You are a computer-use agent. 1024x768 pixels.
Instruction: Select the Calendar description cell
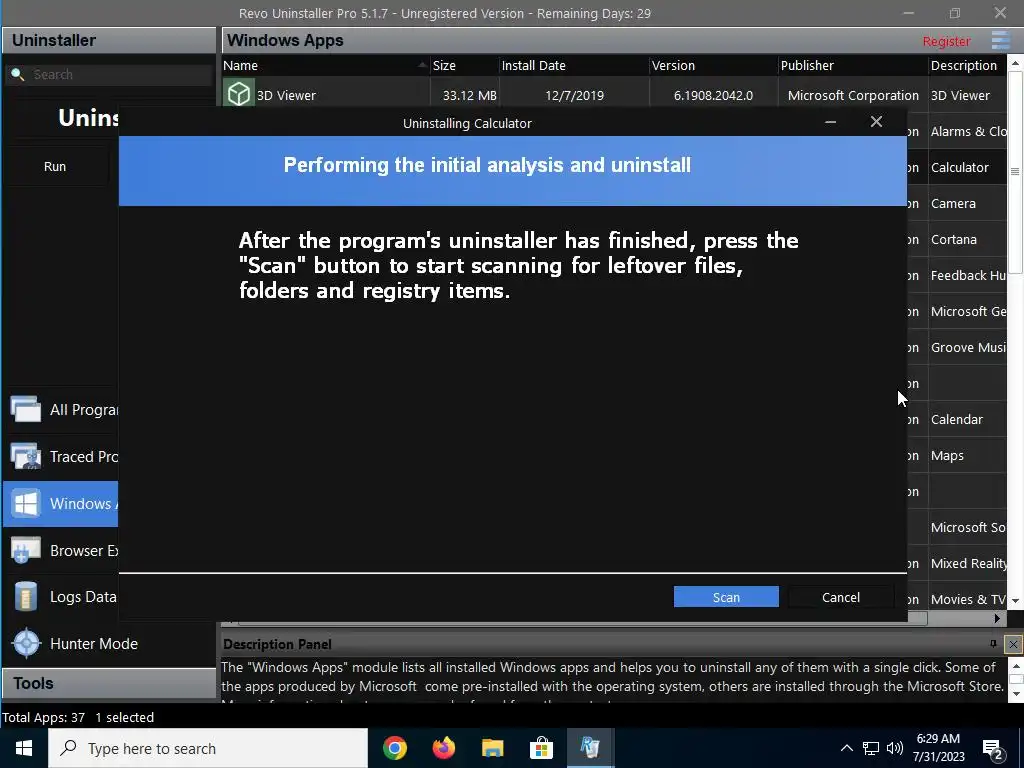pos(967,419)
